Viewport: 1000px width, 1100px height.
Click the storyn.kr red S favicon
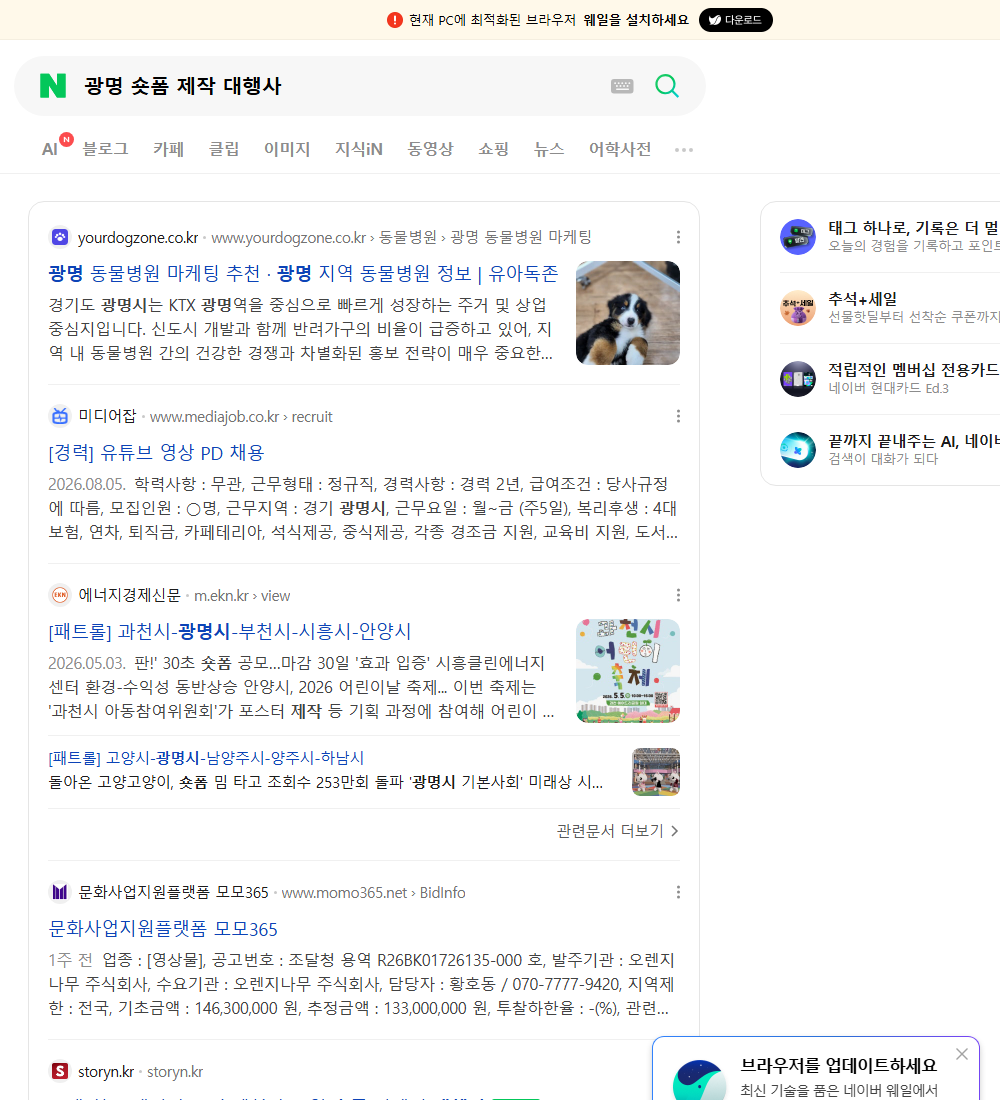pyautogui.click(x=60, y=1071)
